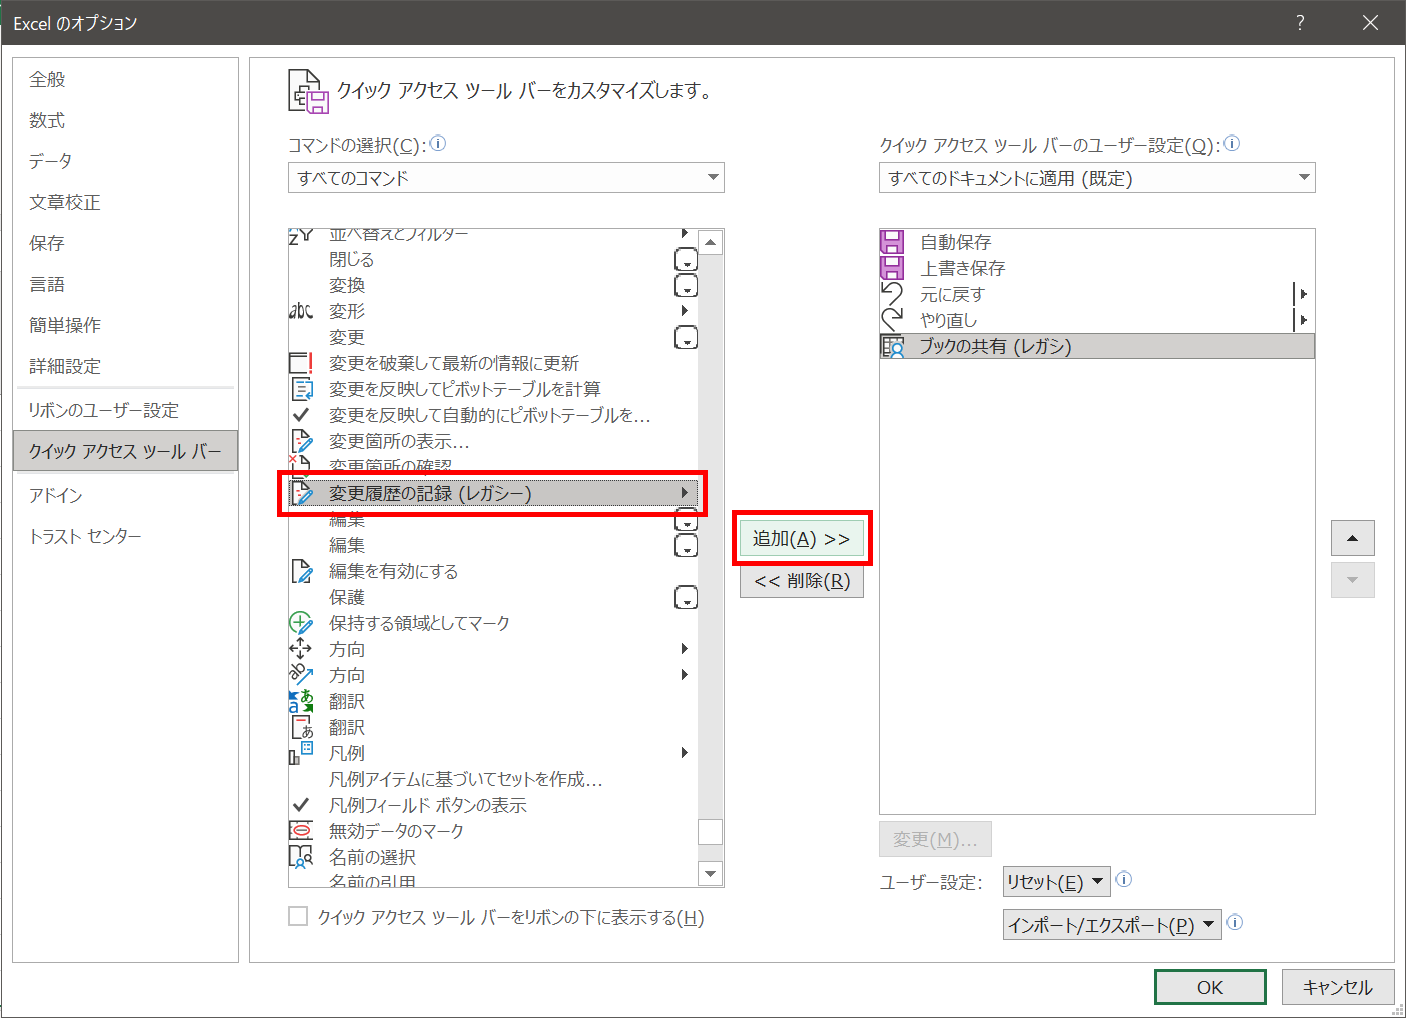Screen dimensions: 1406x1018
Task: Open the 詳細設定 options category
Action: [x=126, y=366]
